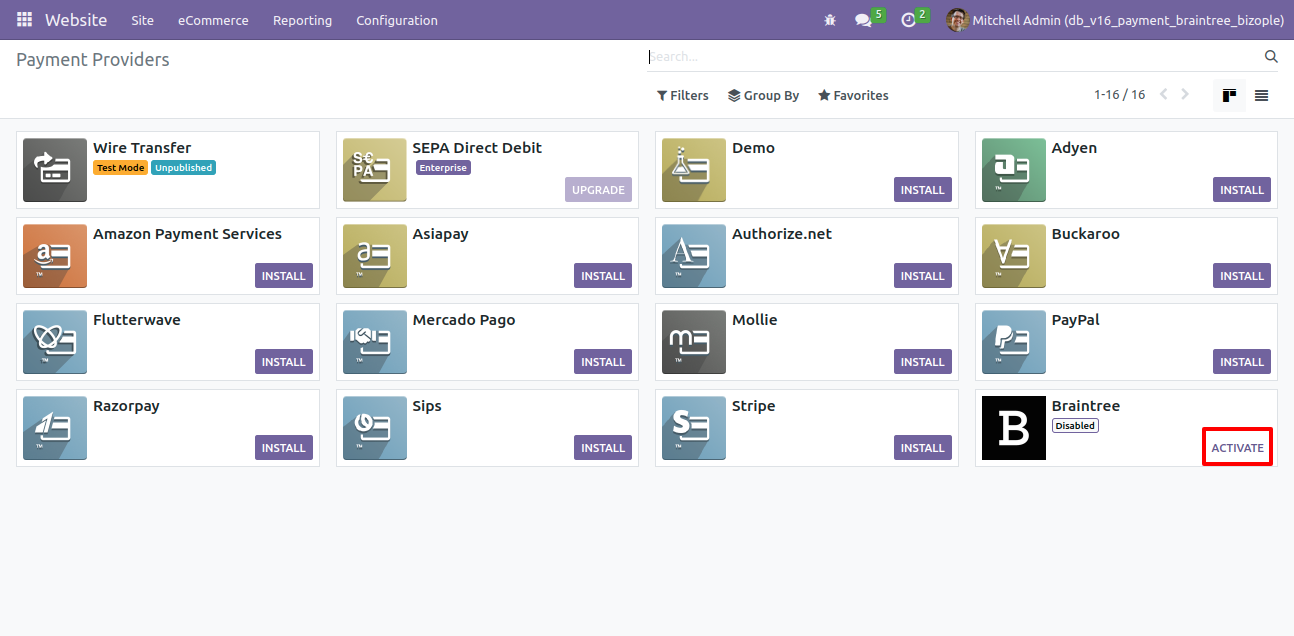Click the Unpublished badge on Wire Transfer
The width and height of the screenshot is (1294, 636).
pyautogui.click(x=184, y=168)
